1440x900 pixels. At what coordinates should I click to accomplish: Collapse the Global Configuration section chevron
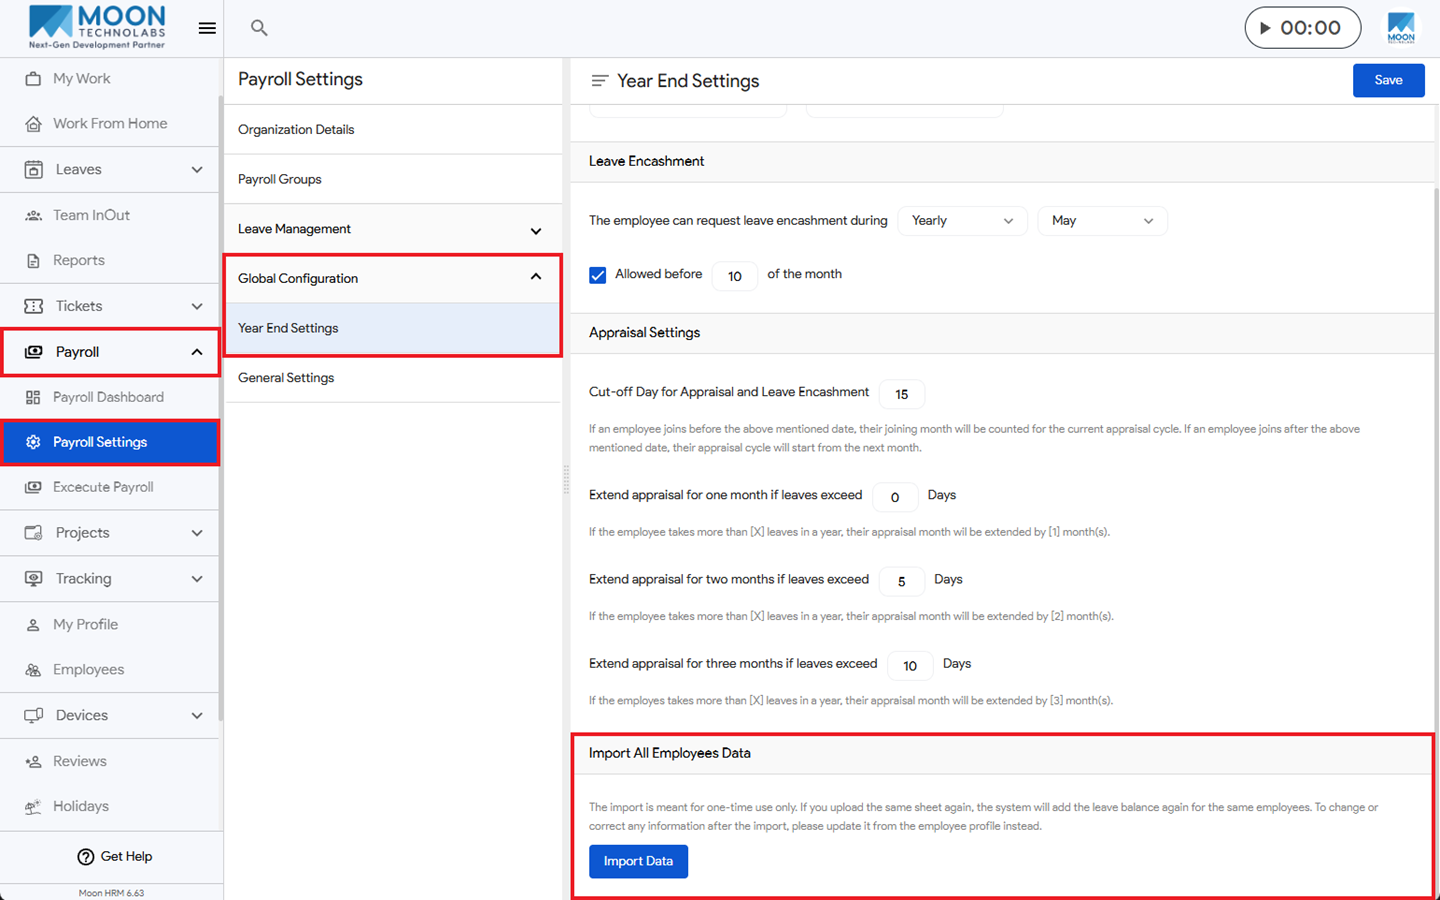tap(536, 277)
